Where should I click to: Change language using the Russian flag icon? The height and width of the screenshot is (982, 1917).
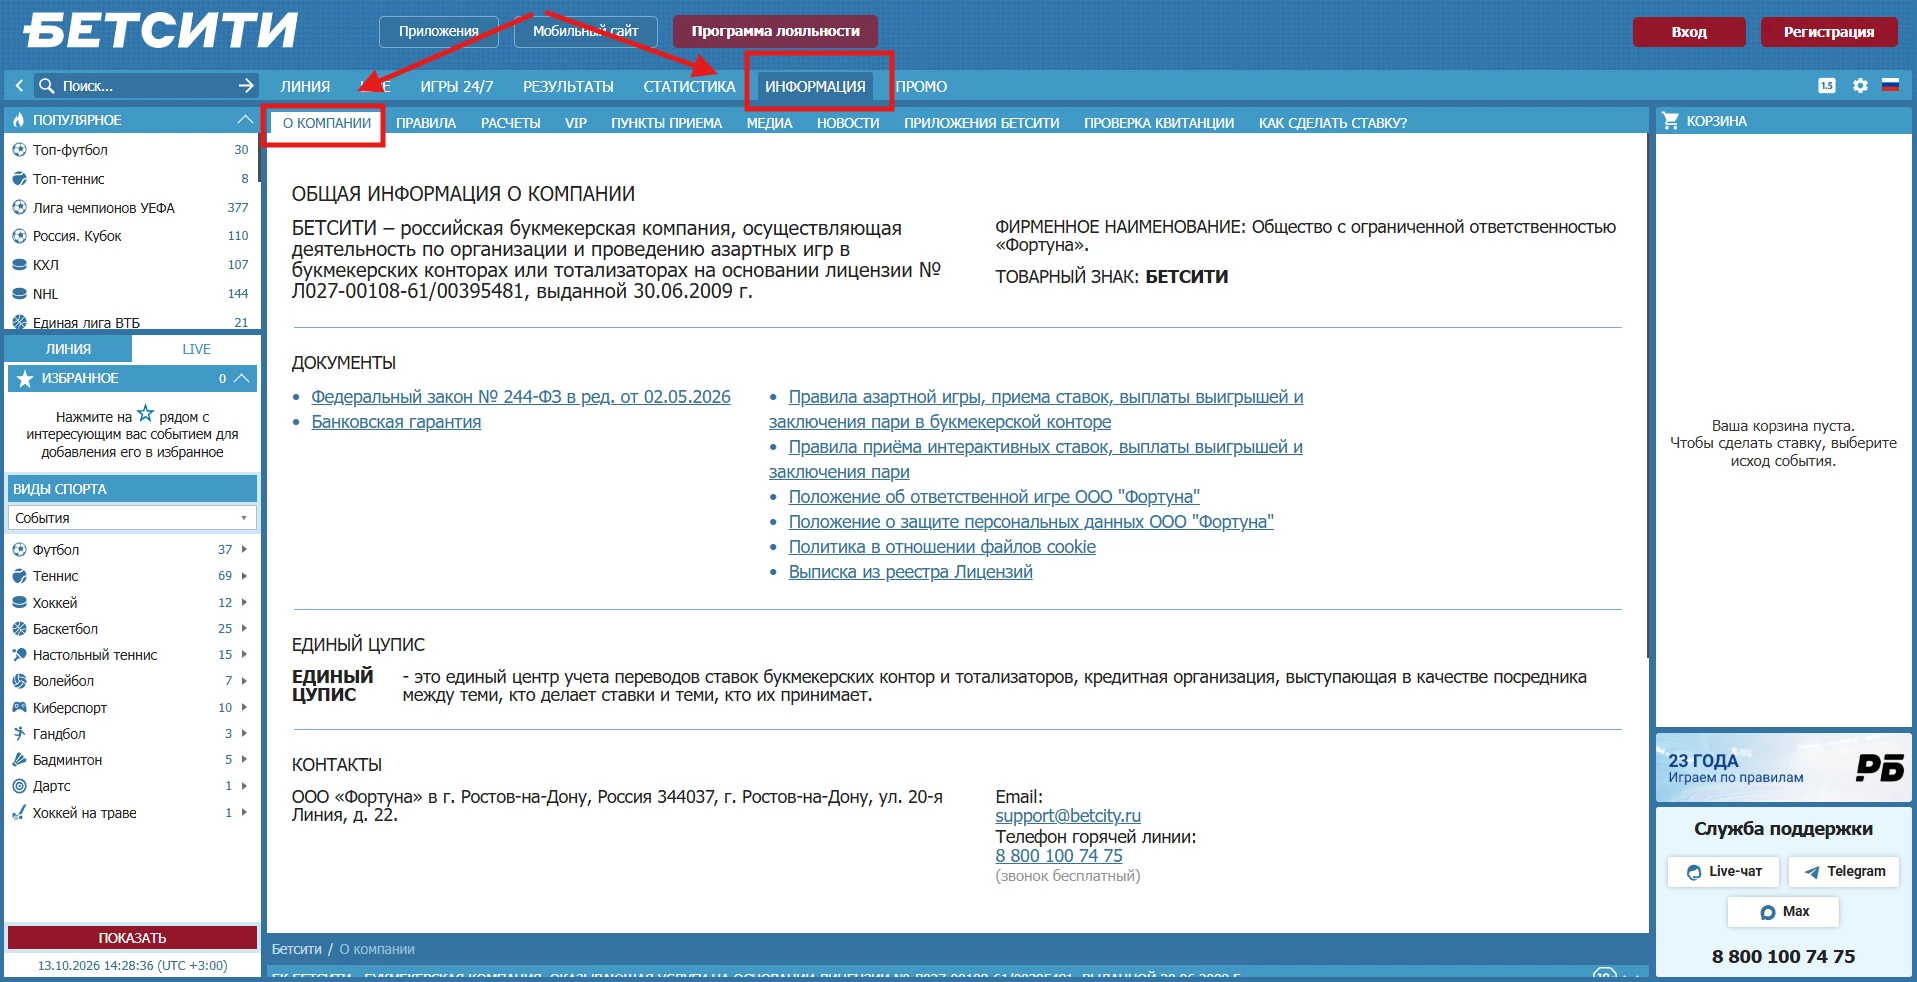tap(1890, 86)
